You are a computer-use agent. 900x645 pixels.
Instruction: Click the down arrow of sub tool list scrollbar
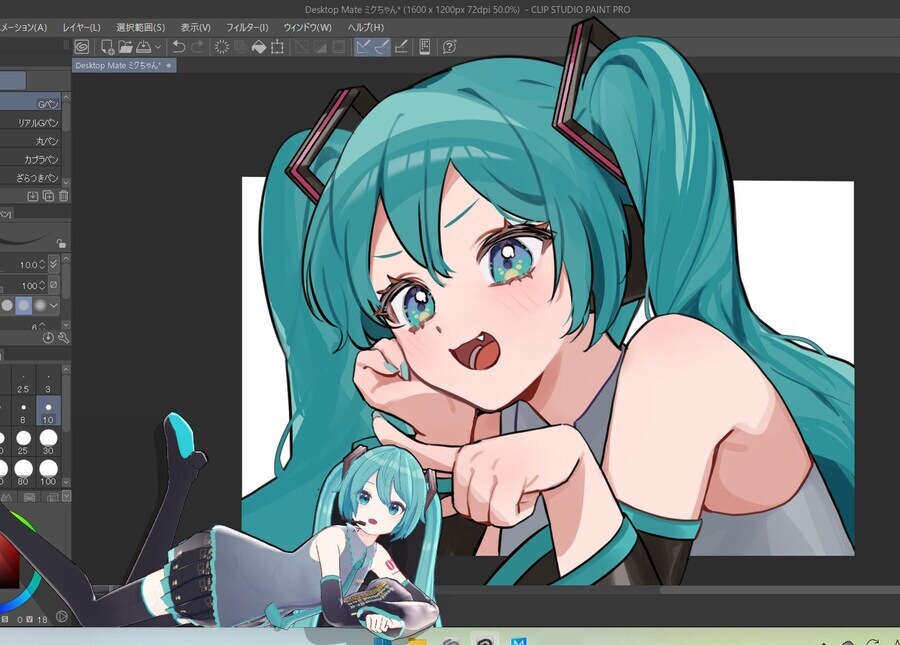tap(66, 182)
